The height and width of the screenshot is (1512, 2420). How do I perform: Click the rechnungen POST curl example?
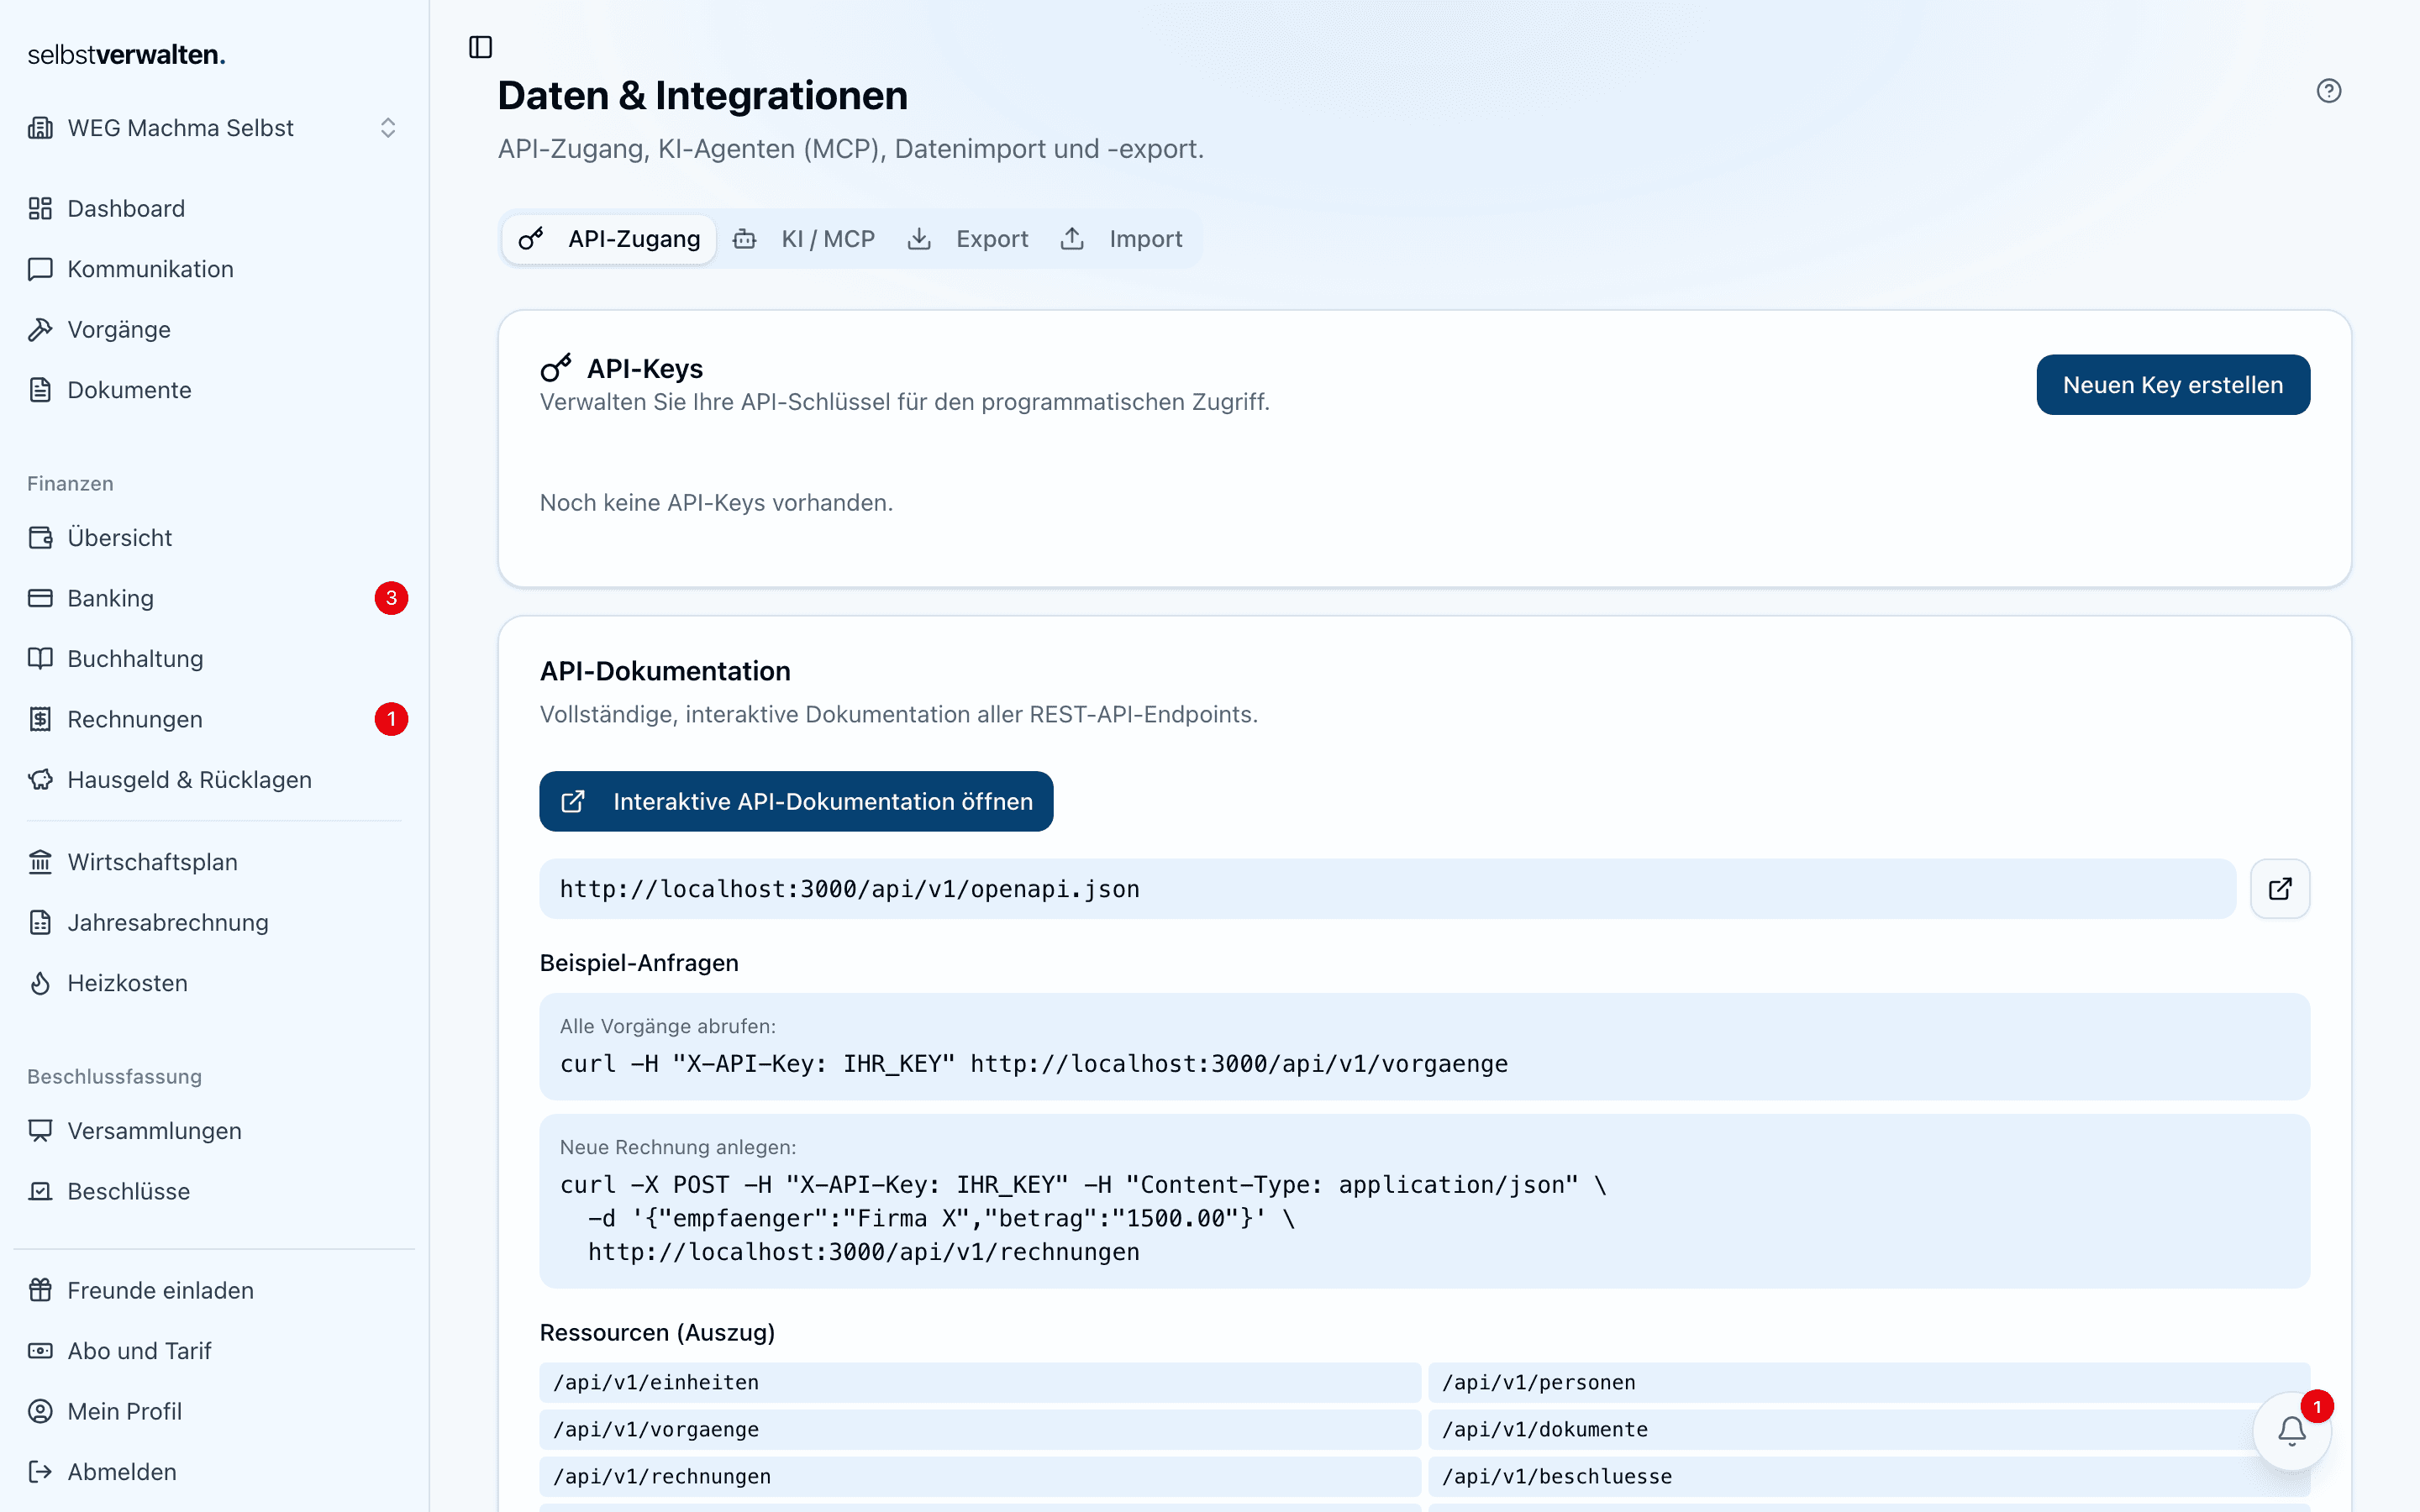click(1424, 1201)
